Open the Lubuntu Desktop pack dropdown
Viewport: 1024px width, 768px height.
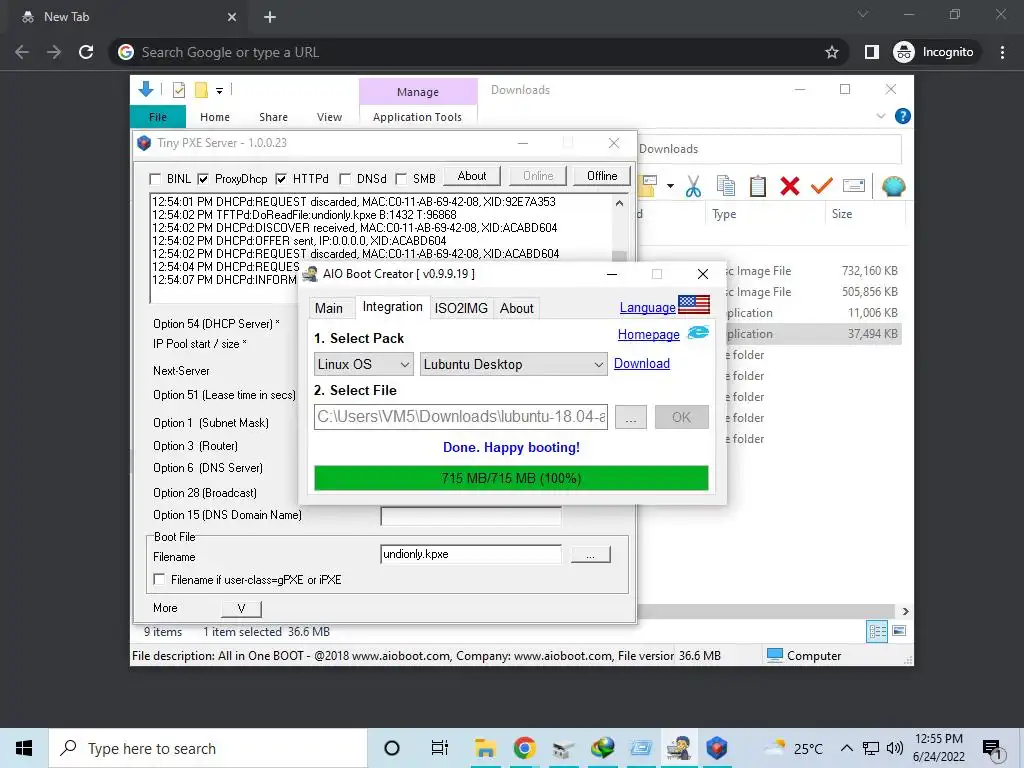[x=513, y=364]
